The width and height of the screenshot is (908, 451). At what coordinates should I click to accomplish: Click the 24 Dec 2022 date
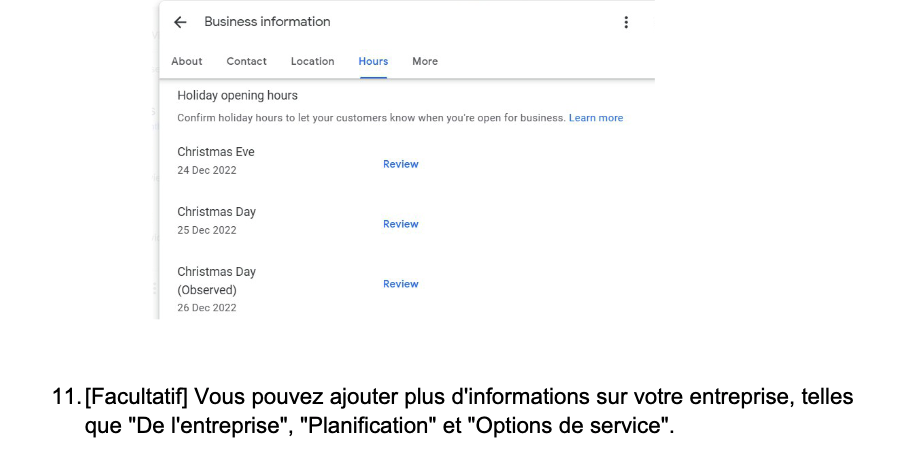(x=207, y=170)
